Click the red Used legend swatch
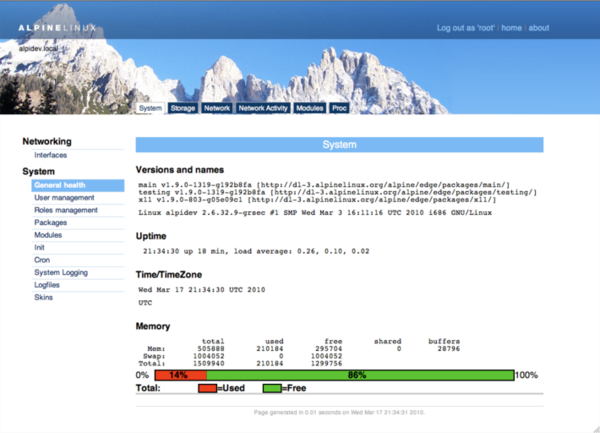 207,388
